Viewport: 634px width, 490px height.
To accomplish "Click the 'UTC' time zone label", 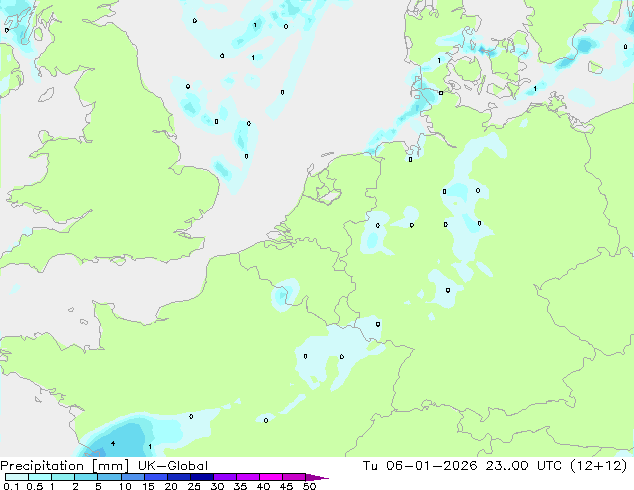I will pos(549,466).
